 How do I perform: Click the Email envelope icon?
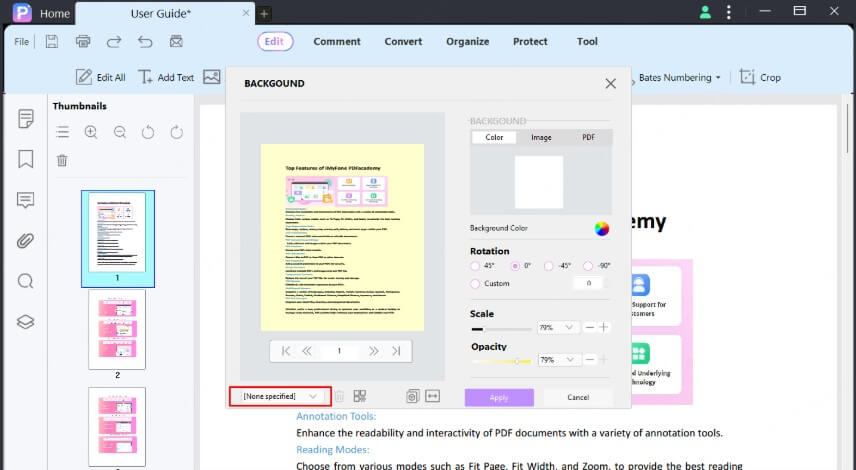(x=176, y=41)
